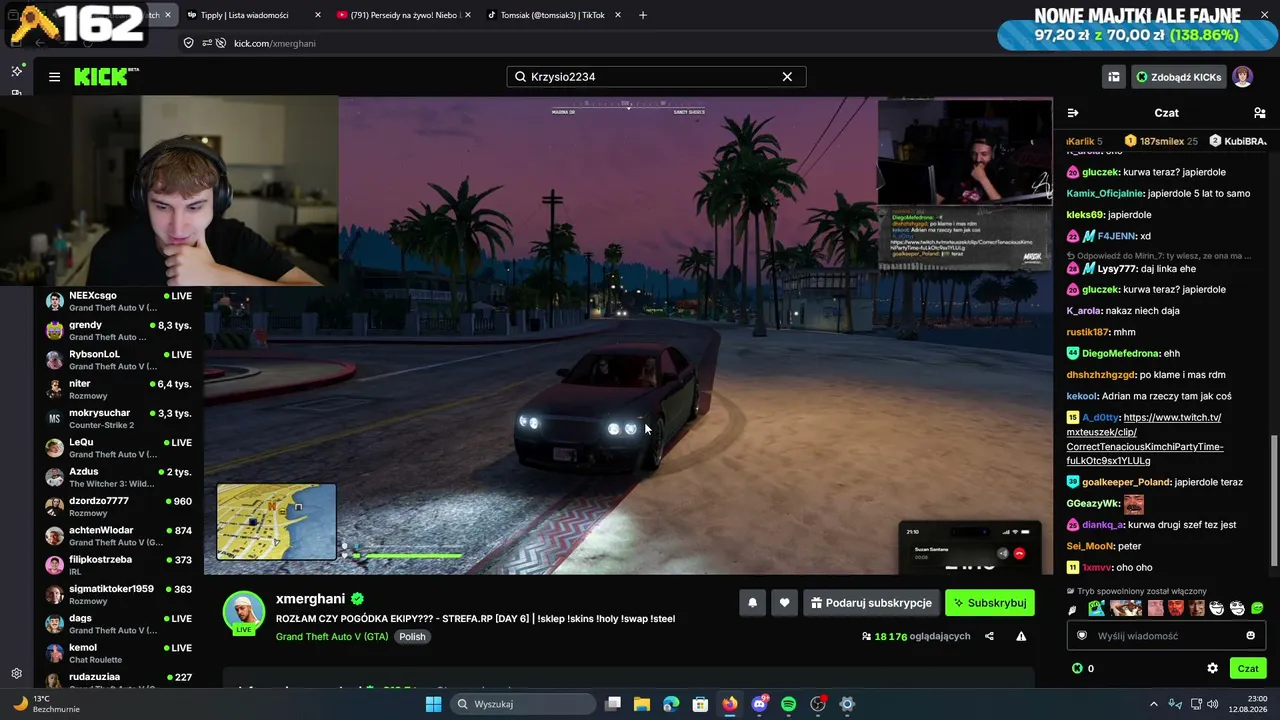Screen dimensions: 1280x720
Task: Open the twitch.tv clip link in chat
Action: tap(1145, 439)
